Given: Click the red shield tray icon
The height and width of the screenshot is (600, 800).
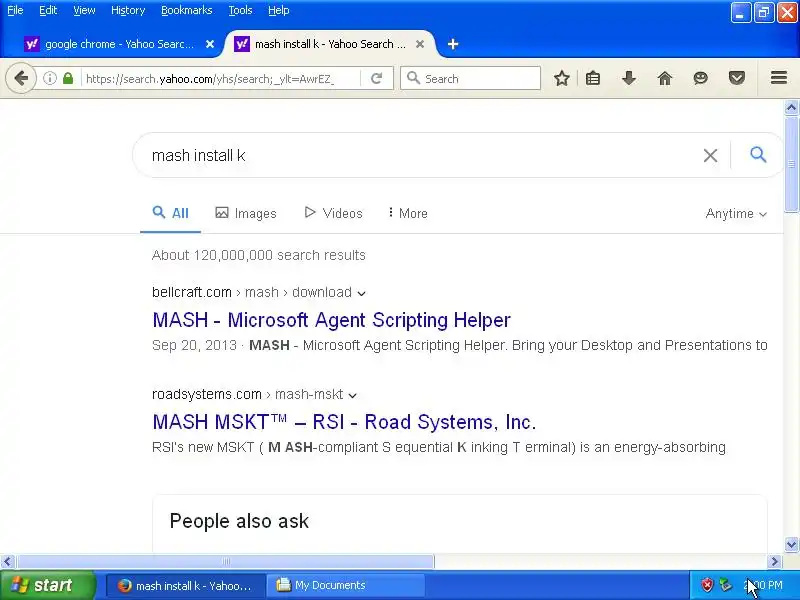Looking at the screenshot, I should (x=707, y=585).
